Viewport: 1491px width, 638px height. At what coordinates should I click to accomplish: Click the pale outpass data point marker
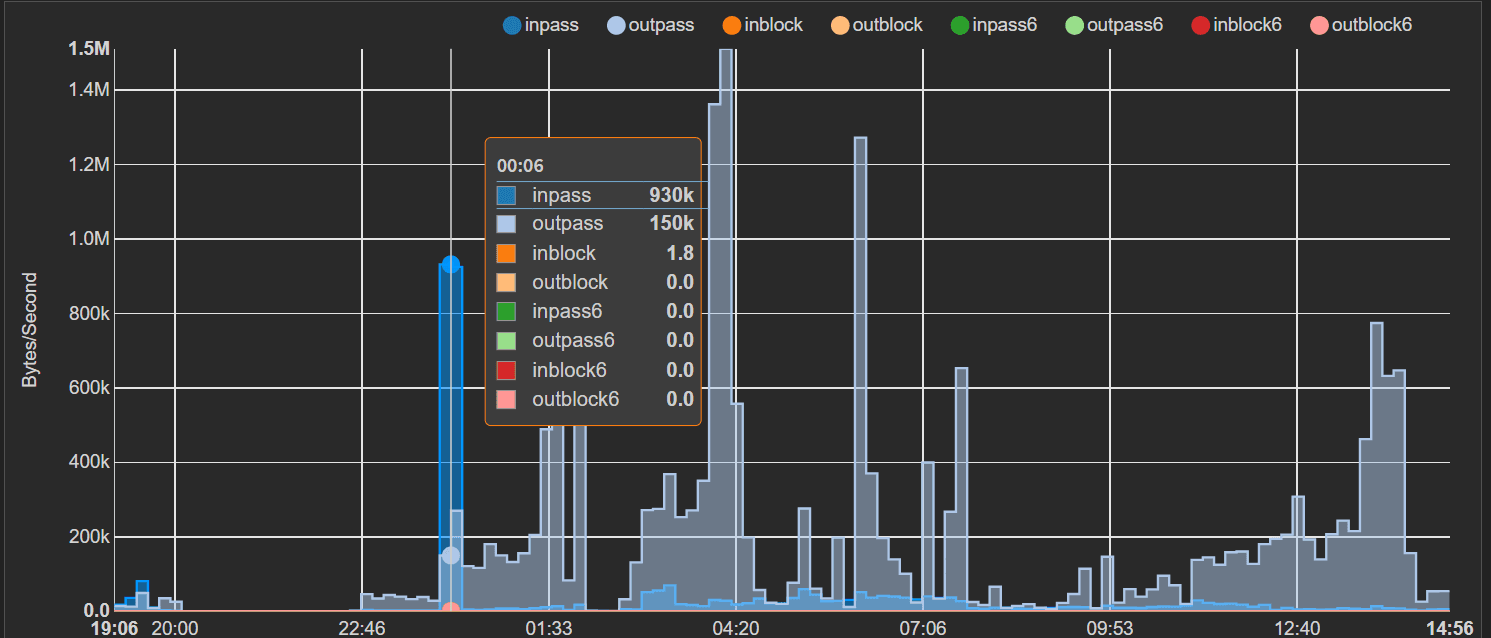point(451,555)
